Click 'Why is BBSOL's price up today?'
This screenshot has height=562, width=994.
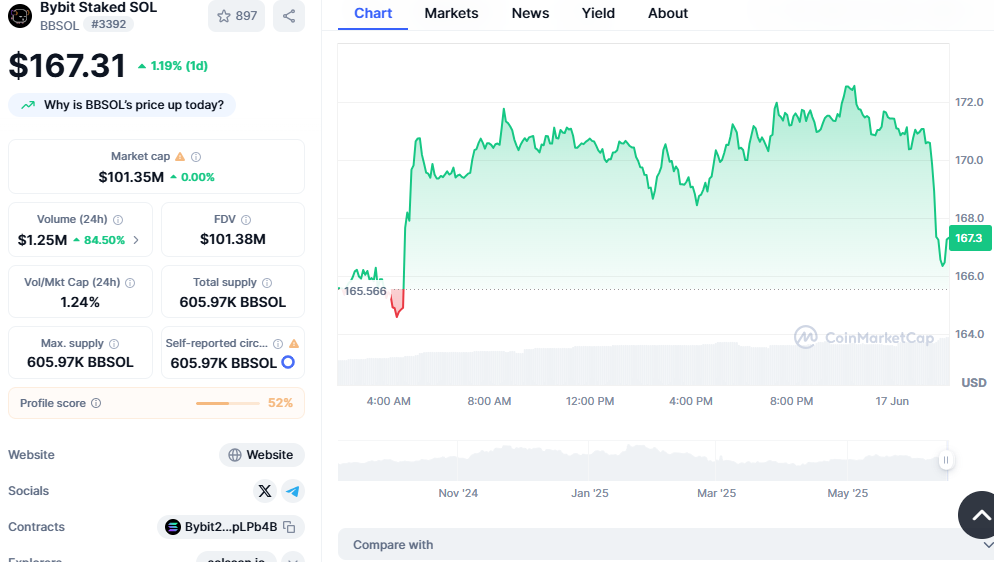[122, 105]
